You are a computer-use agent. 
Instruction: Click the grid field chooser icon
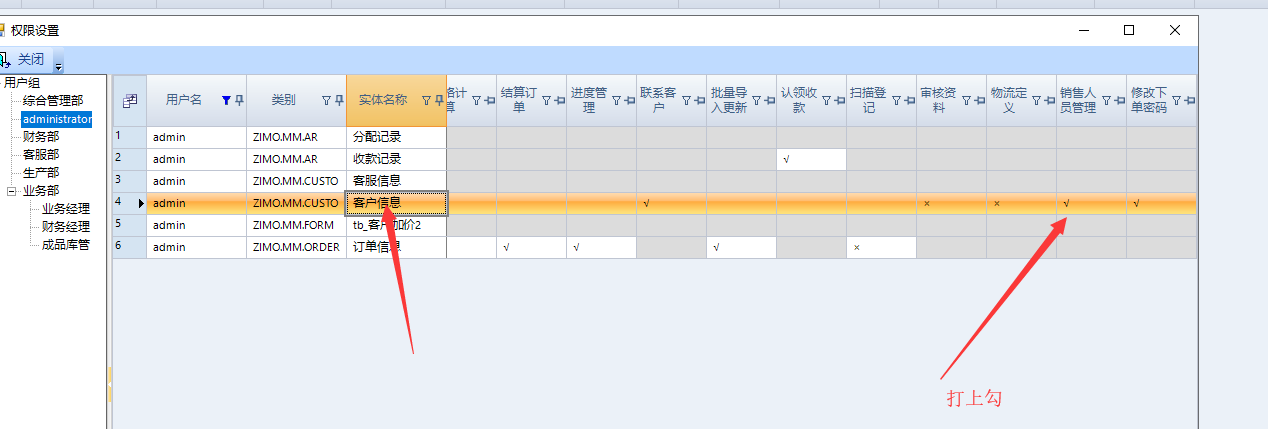point(129,100)
